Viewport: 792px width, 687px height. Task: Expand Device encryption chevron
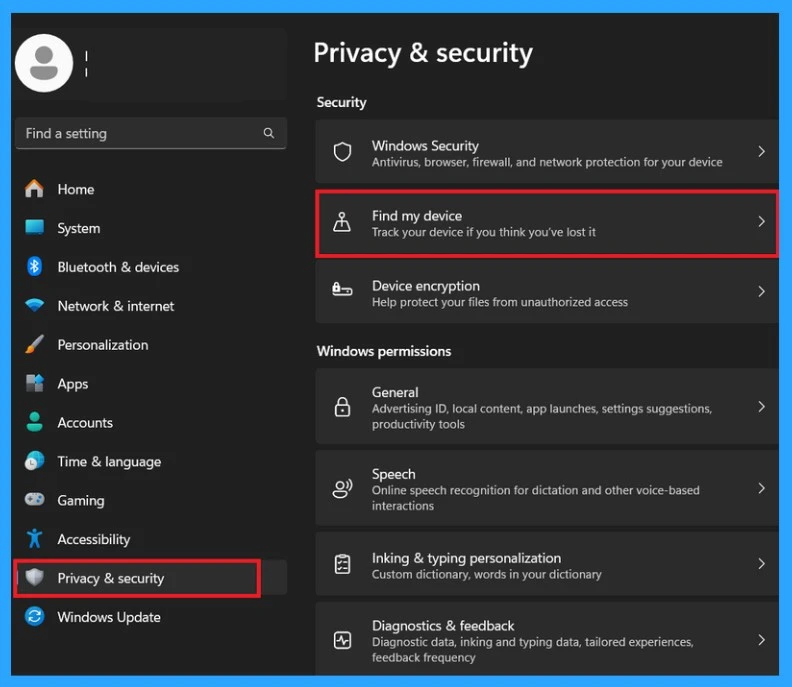pos(761,291)
